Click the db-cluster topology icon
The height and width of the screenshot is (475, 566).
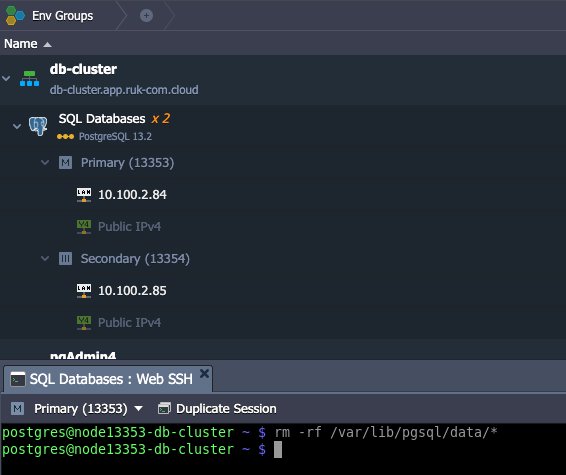29,78
